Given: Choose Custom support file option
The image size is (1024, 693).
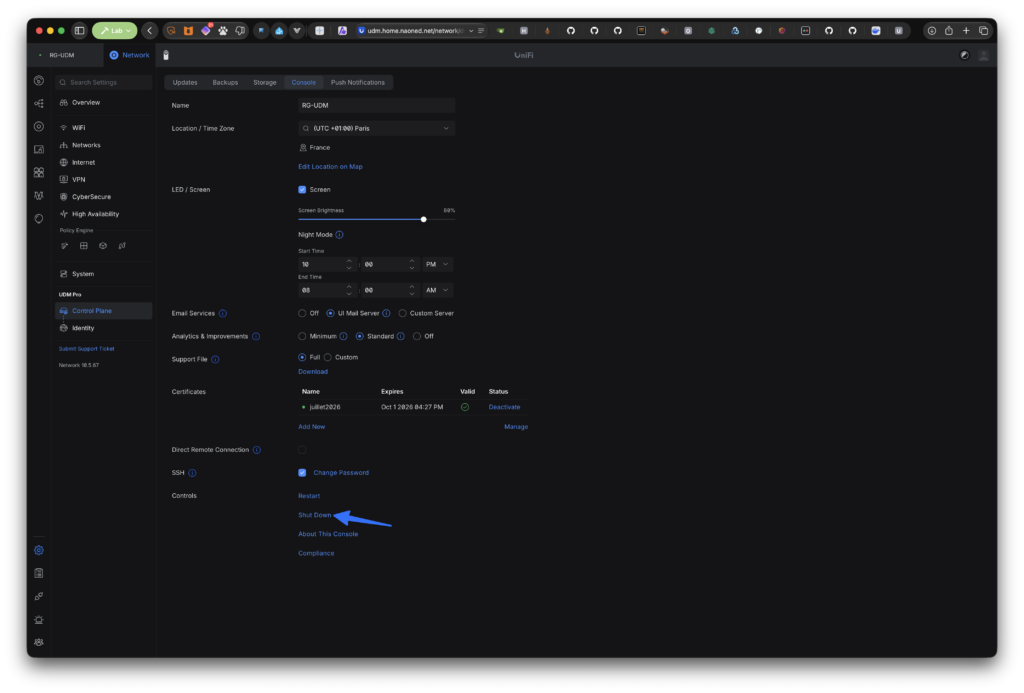Looking at the screenshot, I should point(328,357).
